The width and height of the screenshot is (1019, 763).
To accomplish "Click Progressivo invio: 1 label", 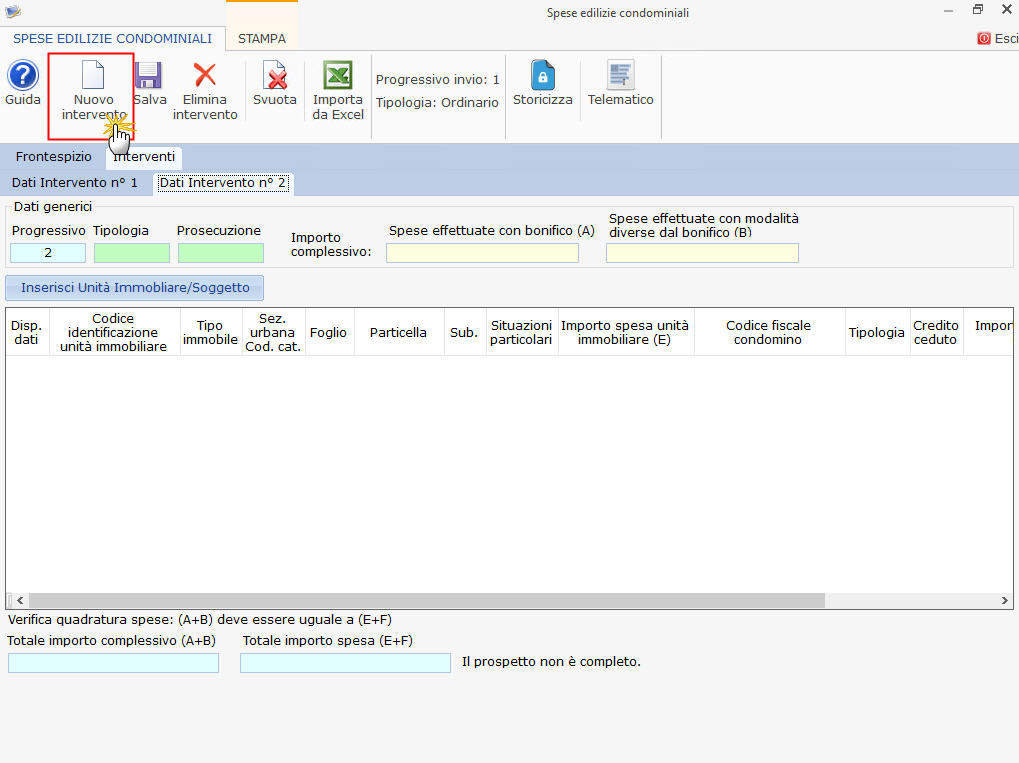I will (x=437, y=79).
